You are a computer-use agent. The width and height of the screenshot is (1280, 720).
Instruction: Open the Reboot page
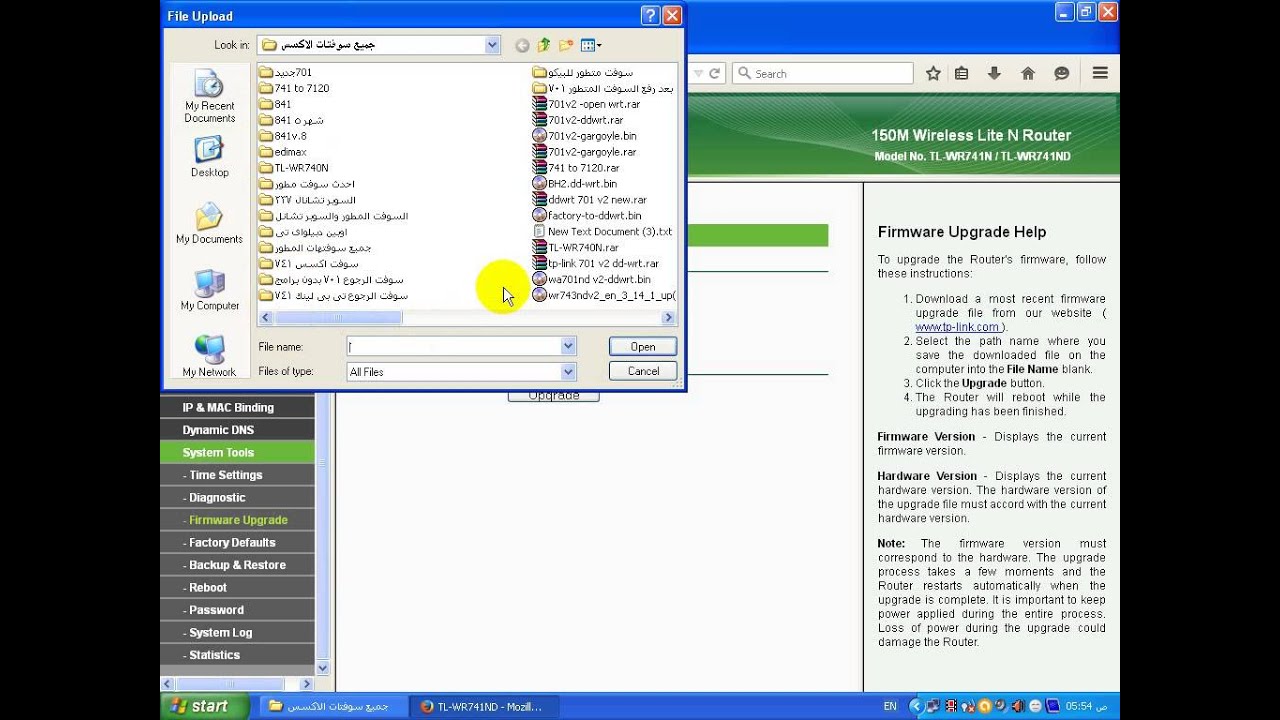pyautogui.click(x=237, y=587)
